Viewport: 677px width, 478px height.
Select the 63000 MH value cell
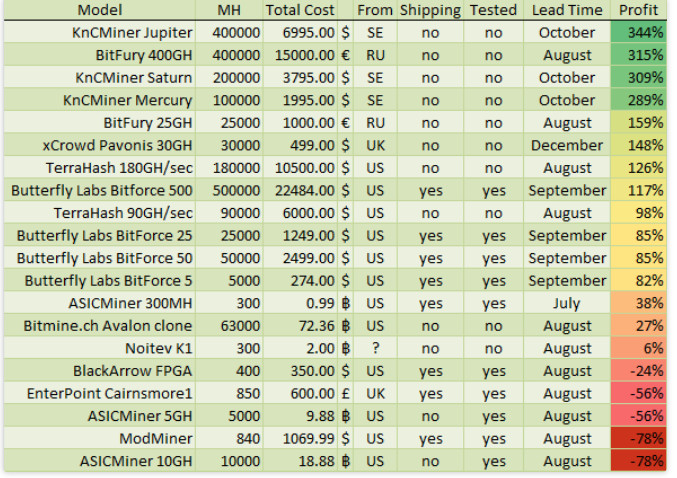pyautogui.click(x=229, y=326)
